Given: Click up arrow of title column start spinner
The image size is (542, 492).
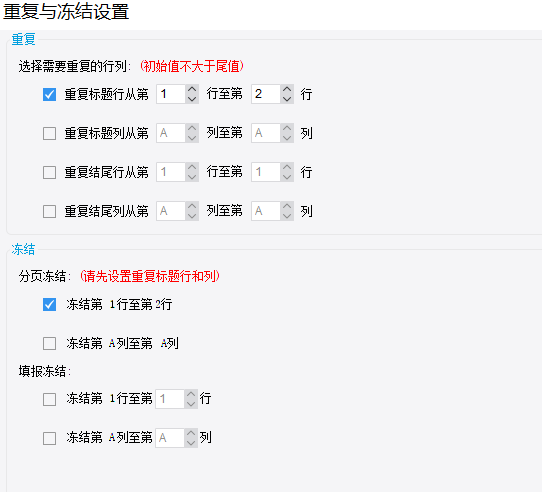Looking at the screenshot, I should click(x=192, y=128).
